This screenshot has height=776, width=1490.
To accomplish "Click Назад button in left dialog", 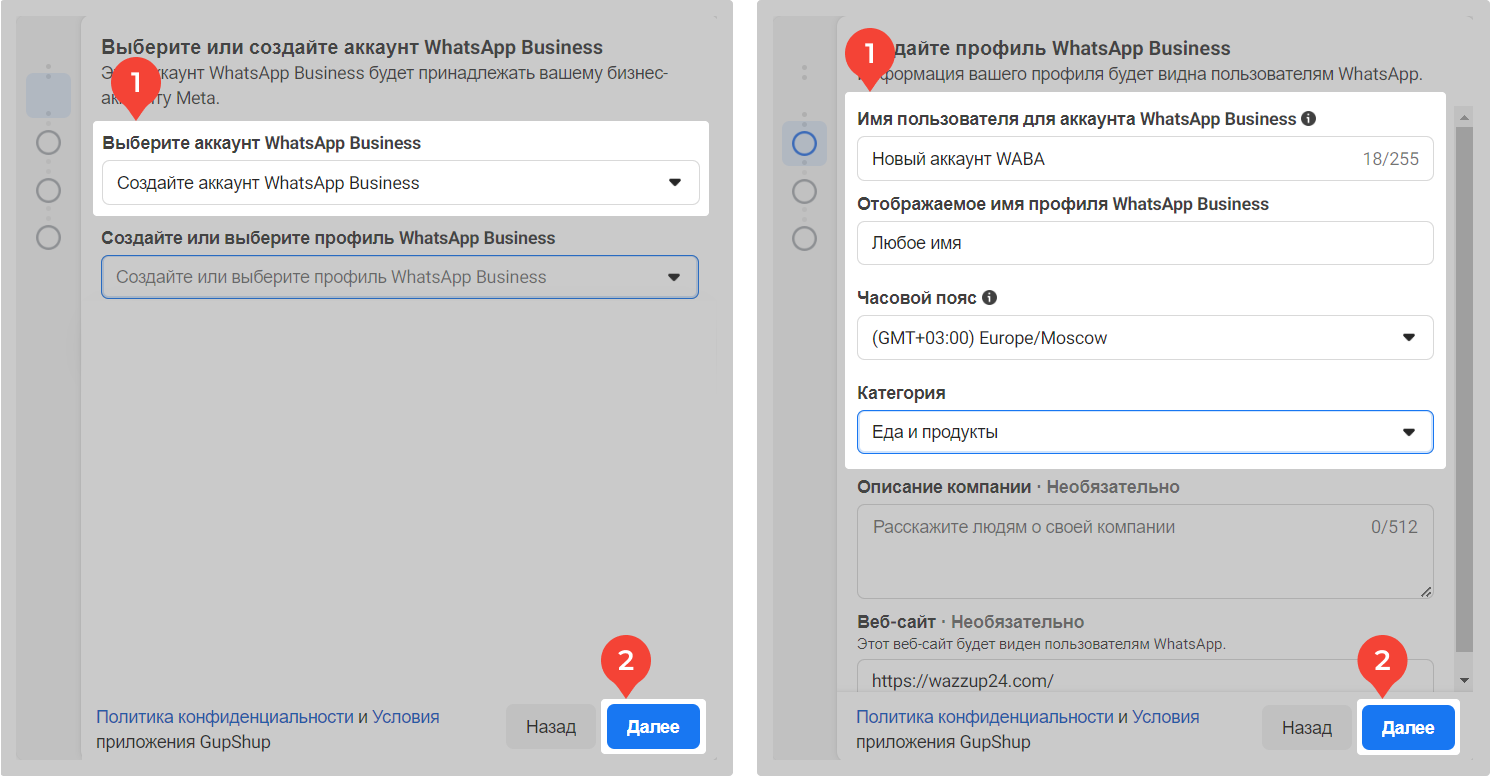I will click(x=551, y=727).
